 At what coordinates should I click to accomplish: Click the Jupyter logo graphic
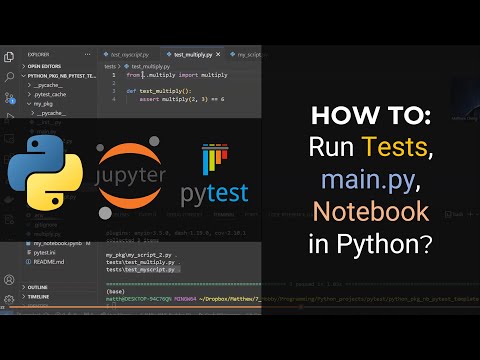point(130,177)
